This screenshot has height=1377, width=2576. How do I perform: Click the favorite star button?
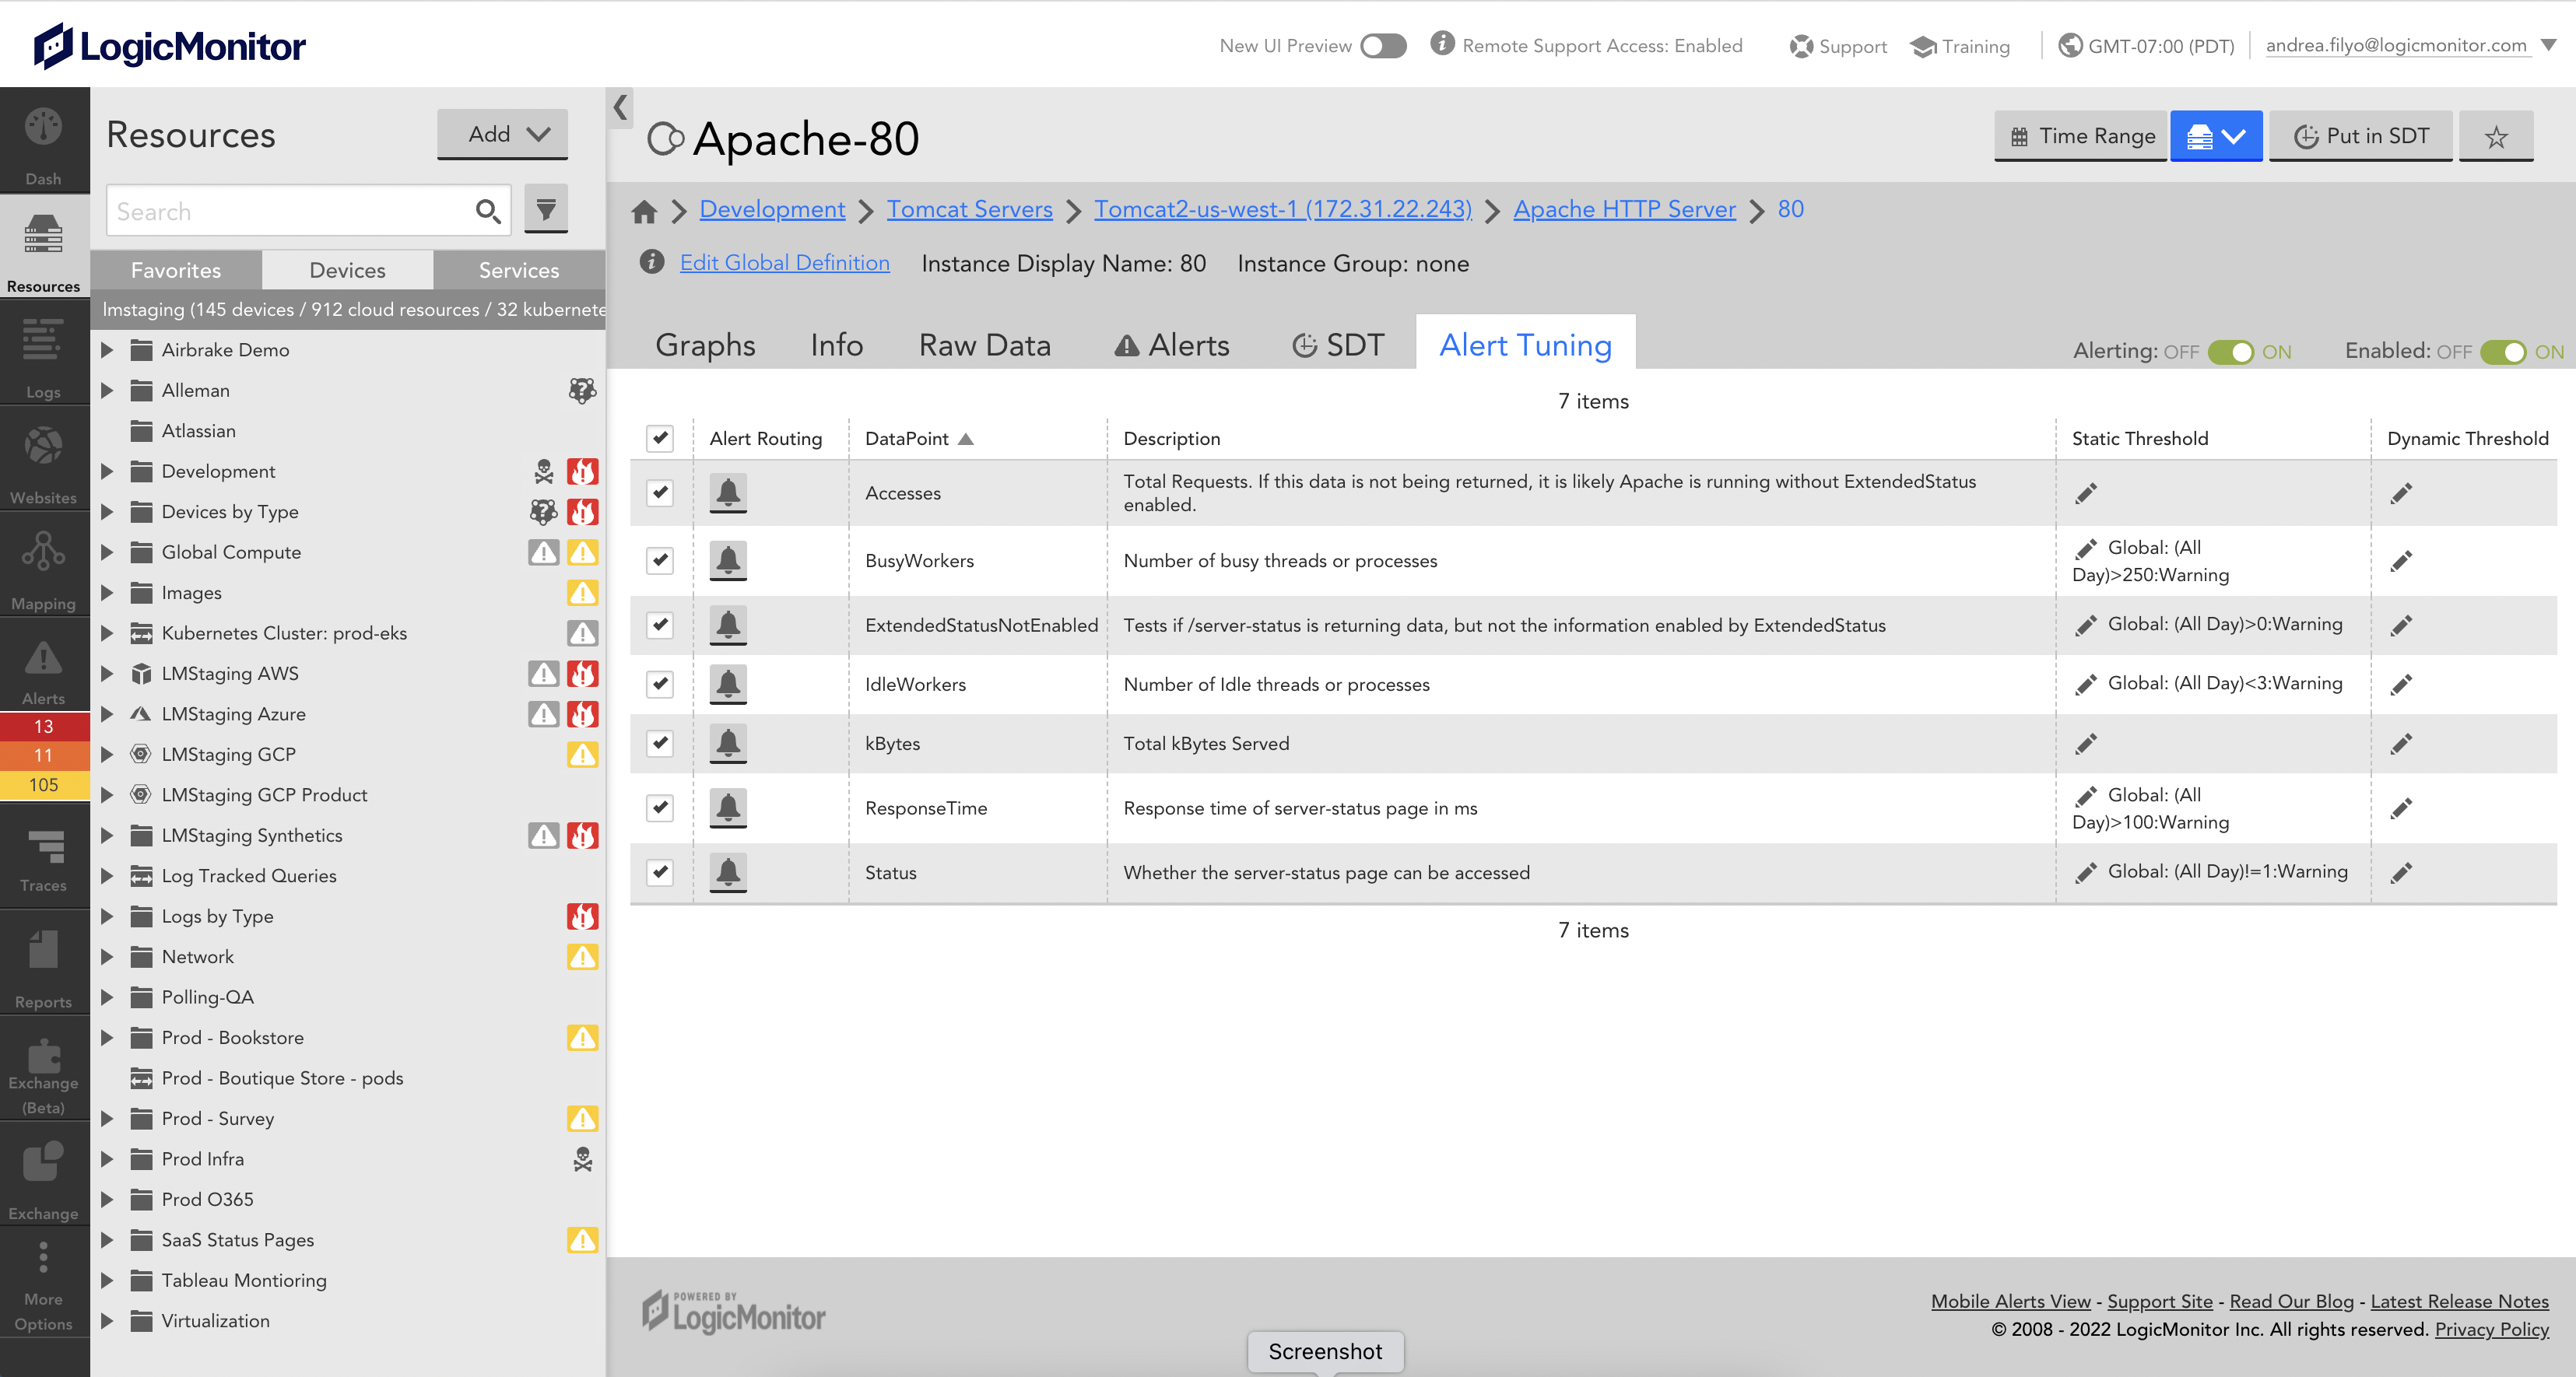(2495, 136)
